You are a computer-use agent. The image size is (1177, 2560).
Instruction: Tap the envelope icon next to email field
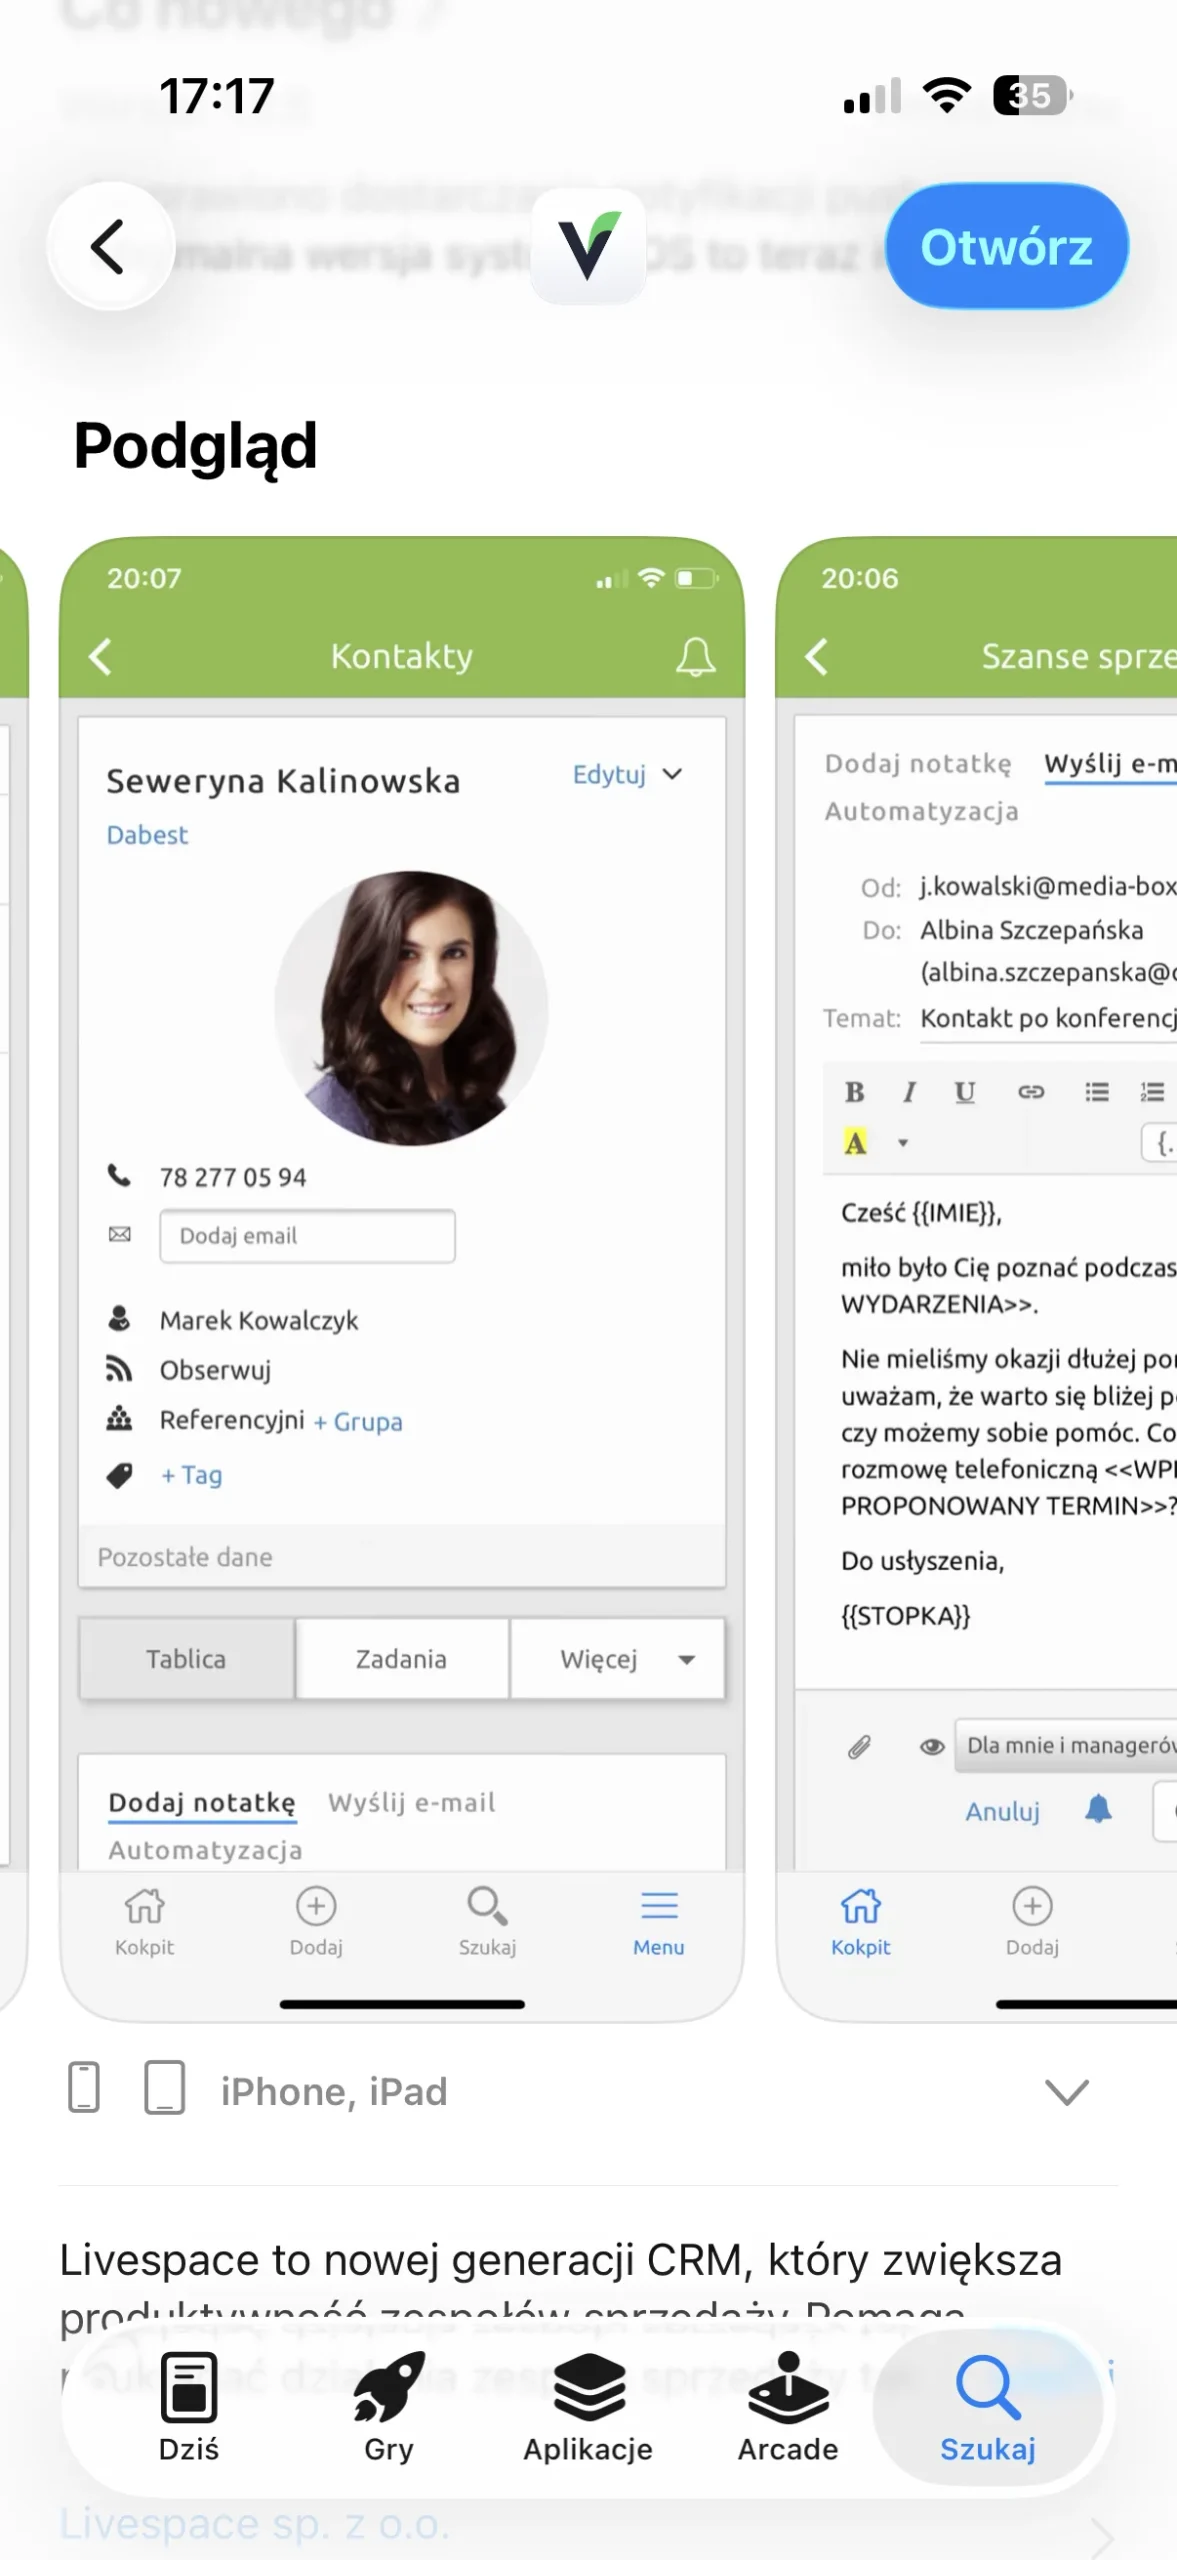coord(119,1235)
